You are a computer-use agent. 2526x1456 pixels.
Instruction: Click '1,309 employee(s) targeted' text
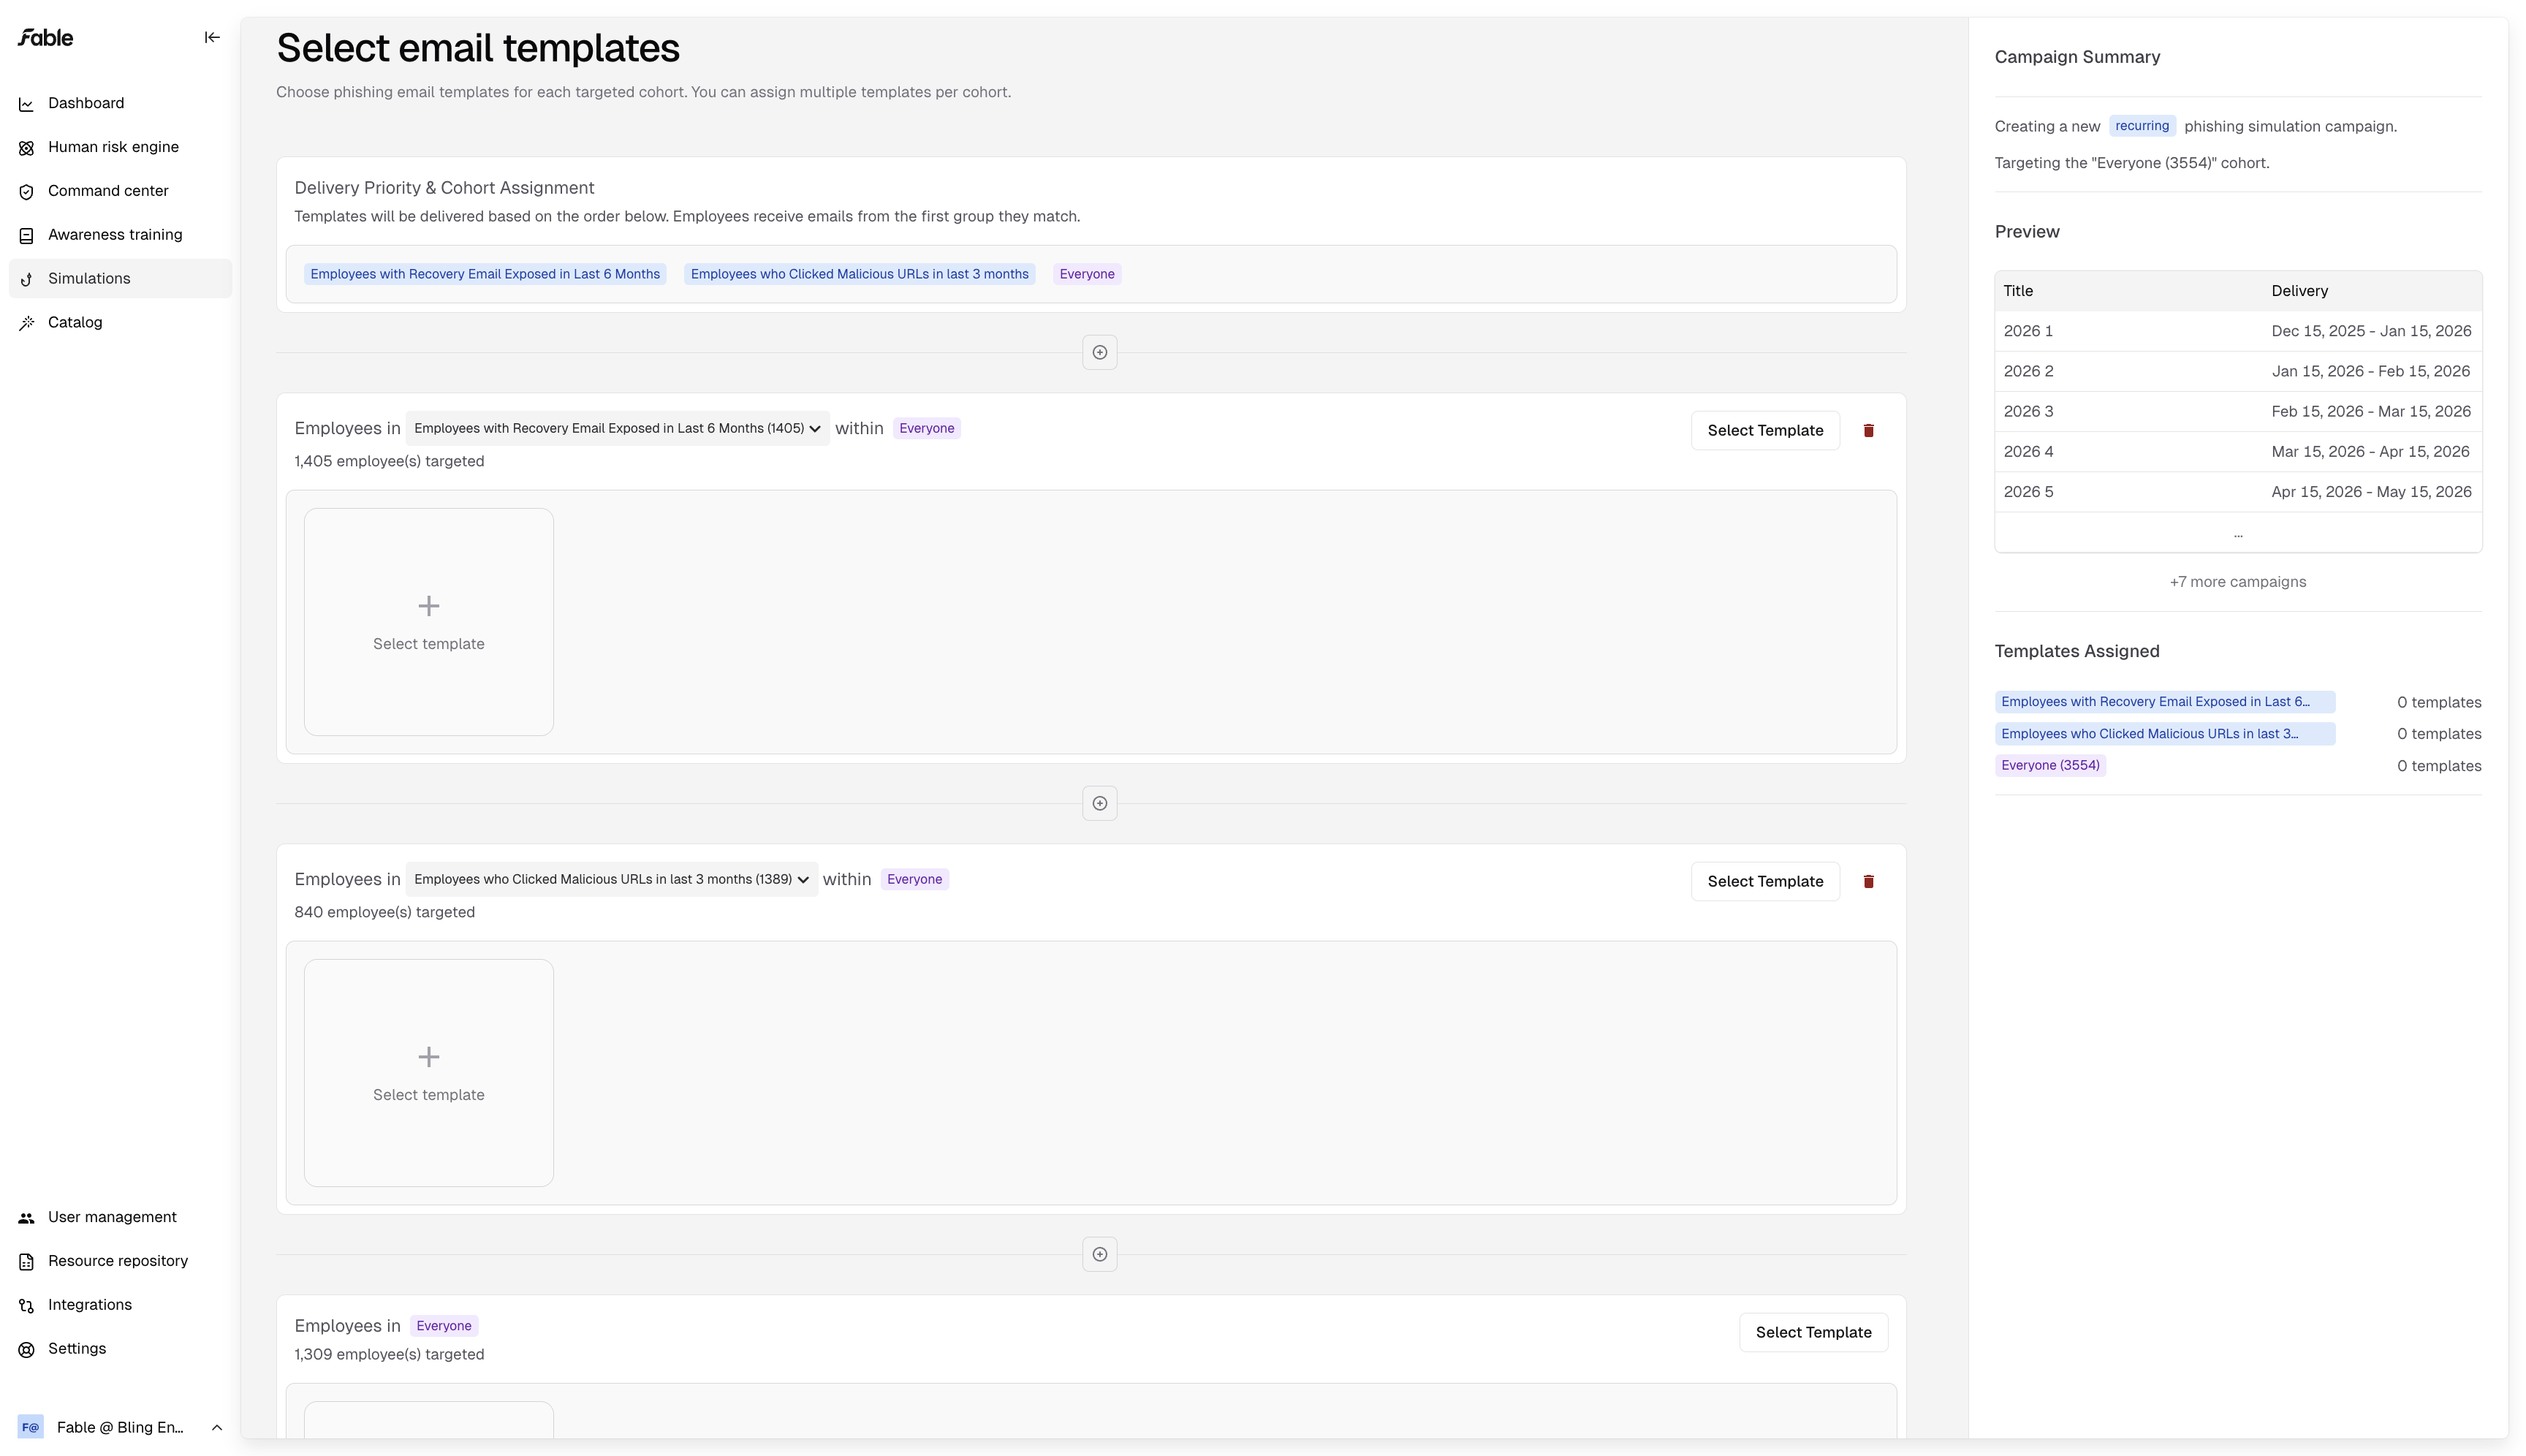(x=389, y=1355)
